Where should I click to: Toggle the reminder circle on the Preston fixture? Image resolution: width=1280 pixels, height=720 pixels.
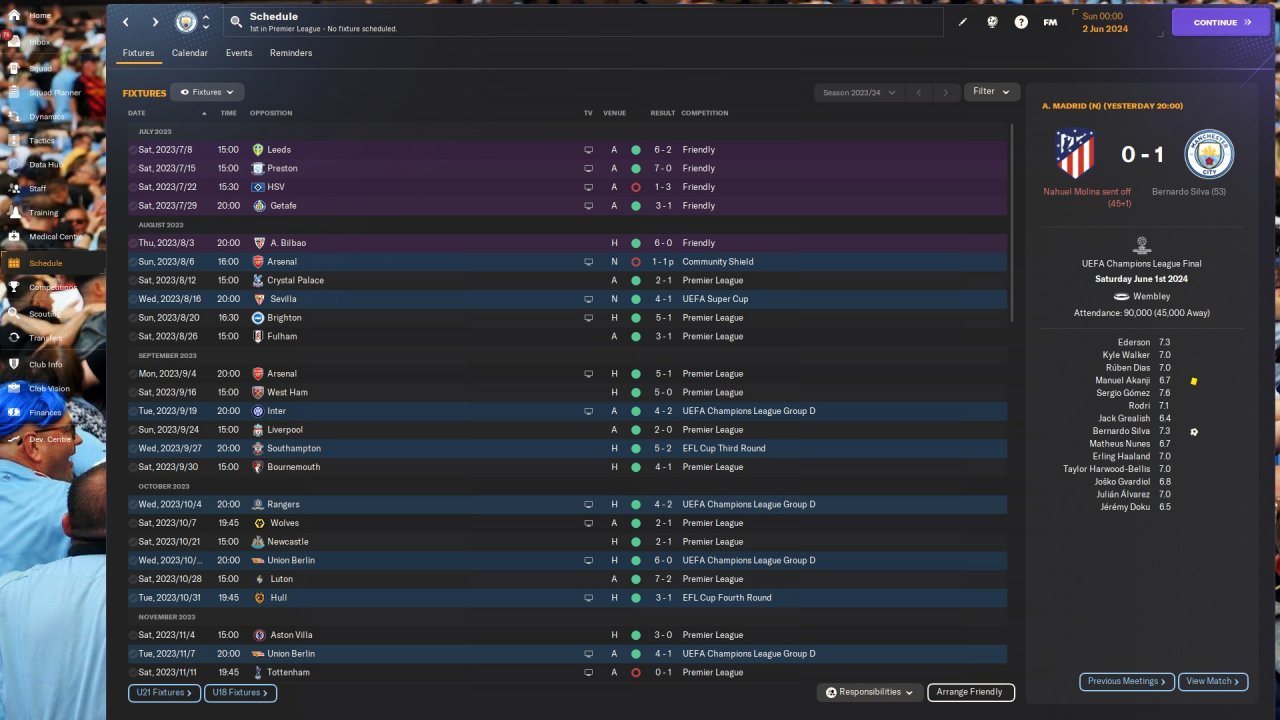pyautogui.click(x=133, y=169)
